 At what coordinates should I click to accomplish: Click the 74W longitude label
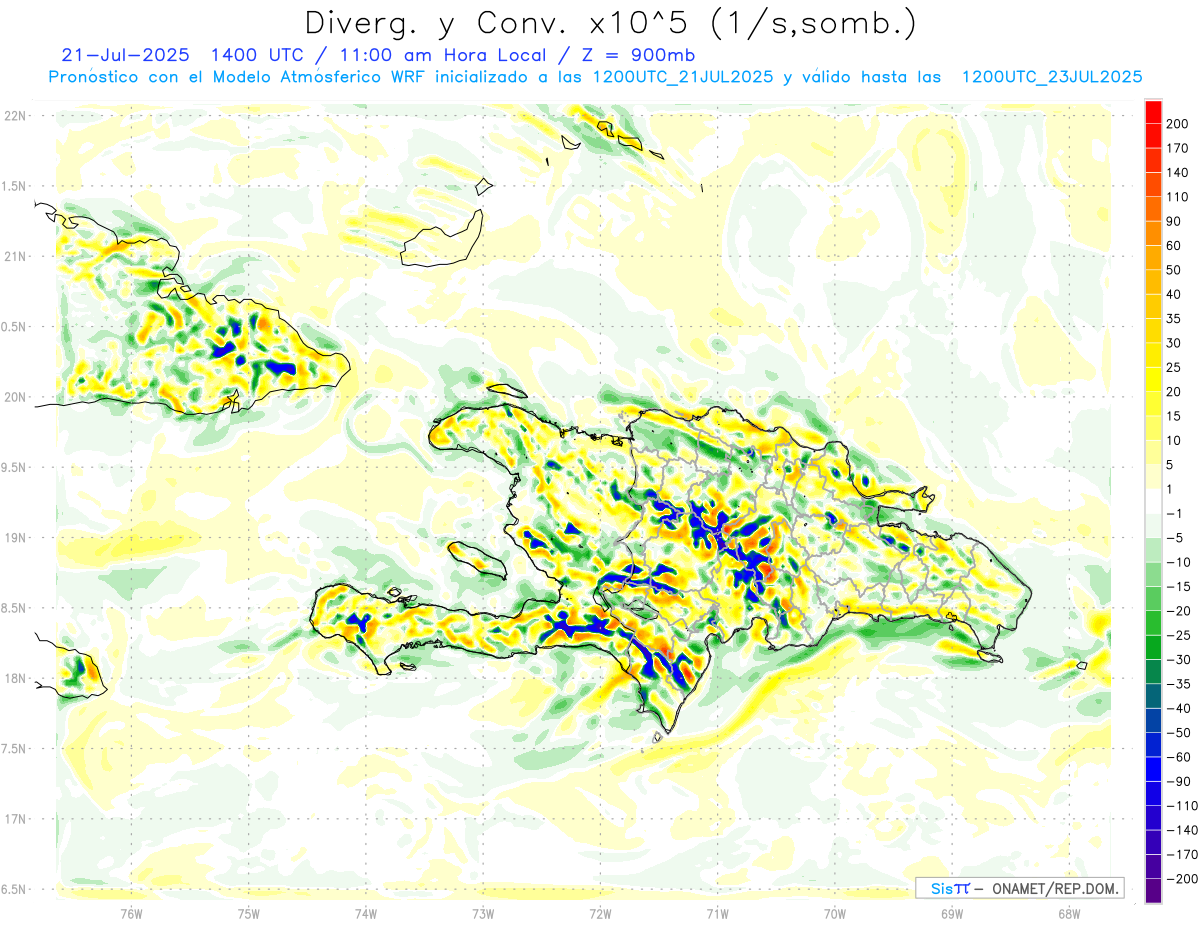366,913
